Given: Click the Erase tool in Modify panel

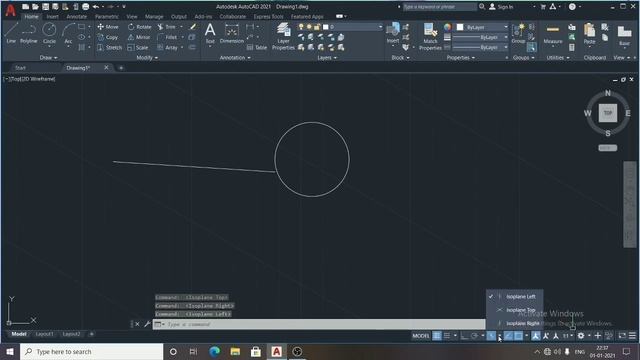Looking at the screenshot, I should point(192,27).
